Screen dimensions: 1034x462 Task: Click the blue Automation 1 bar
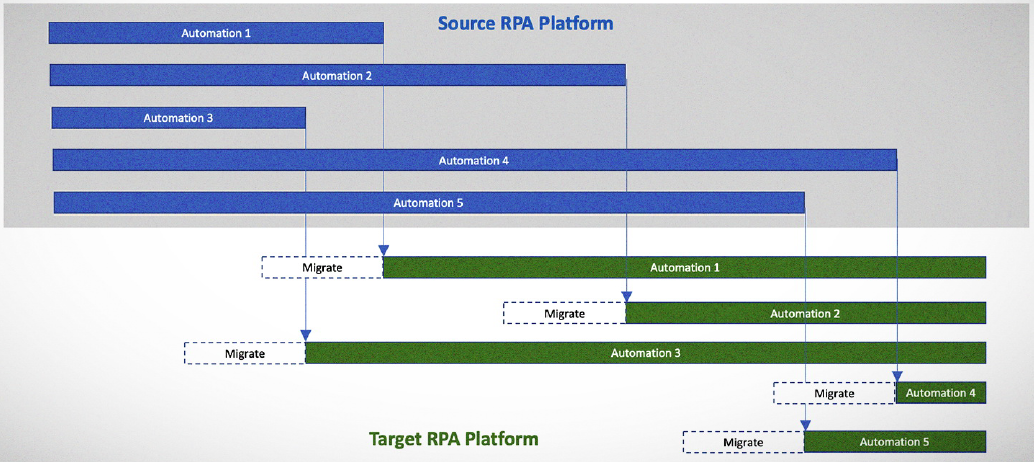(216, 33)
